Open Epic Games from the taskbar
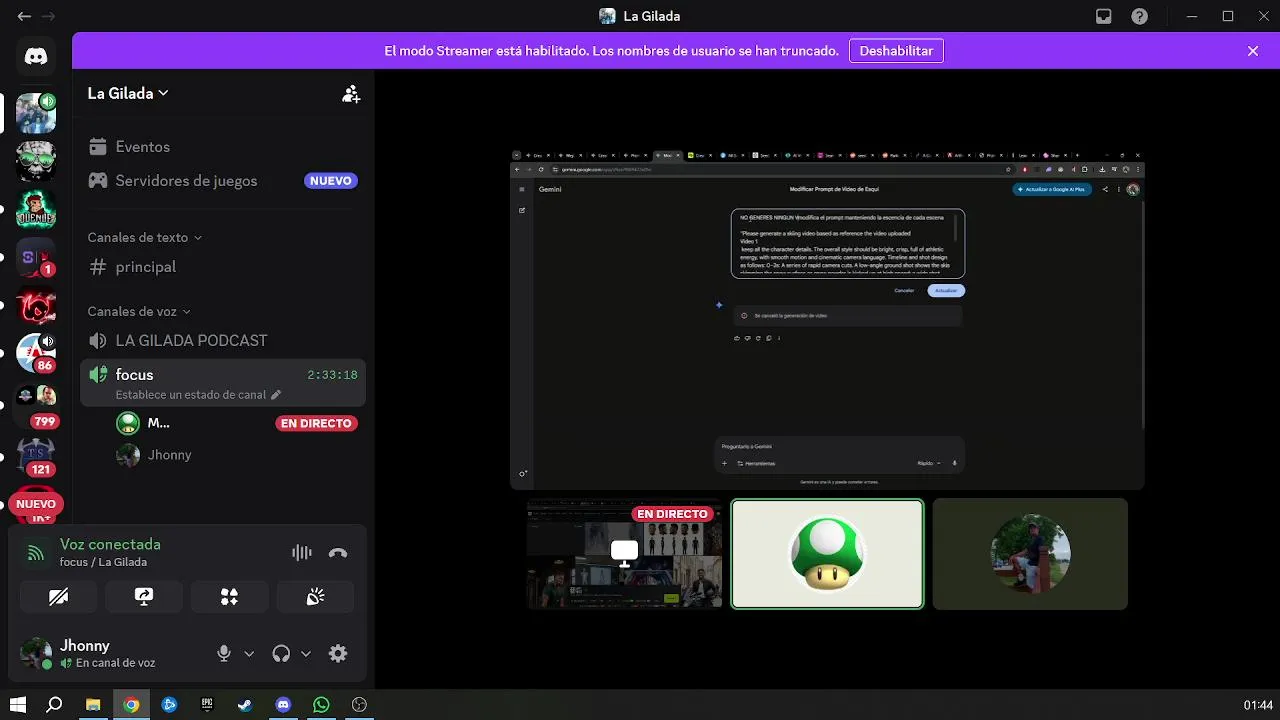The width and height of the screenshot is (1280, 720). [207, 705]
